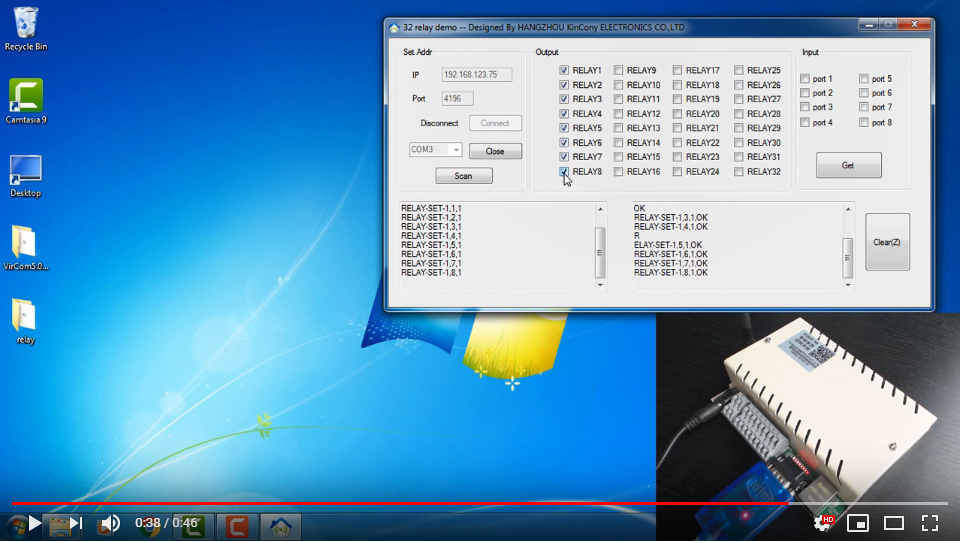Switch the video to miniplayer mode
Viewport: 960px width, 543px height.
(858, 523)
